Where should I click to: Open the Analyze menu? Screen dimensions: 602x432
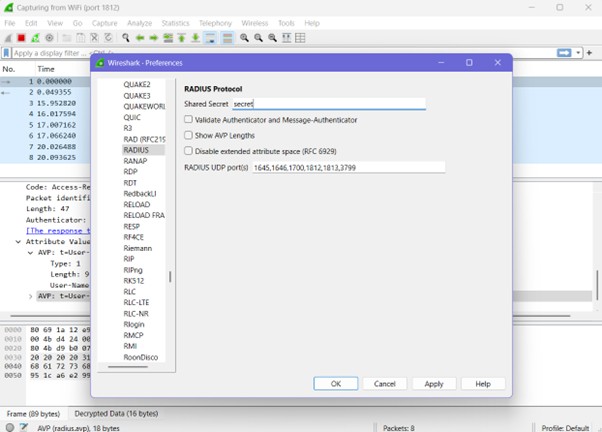139,23
